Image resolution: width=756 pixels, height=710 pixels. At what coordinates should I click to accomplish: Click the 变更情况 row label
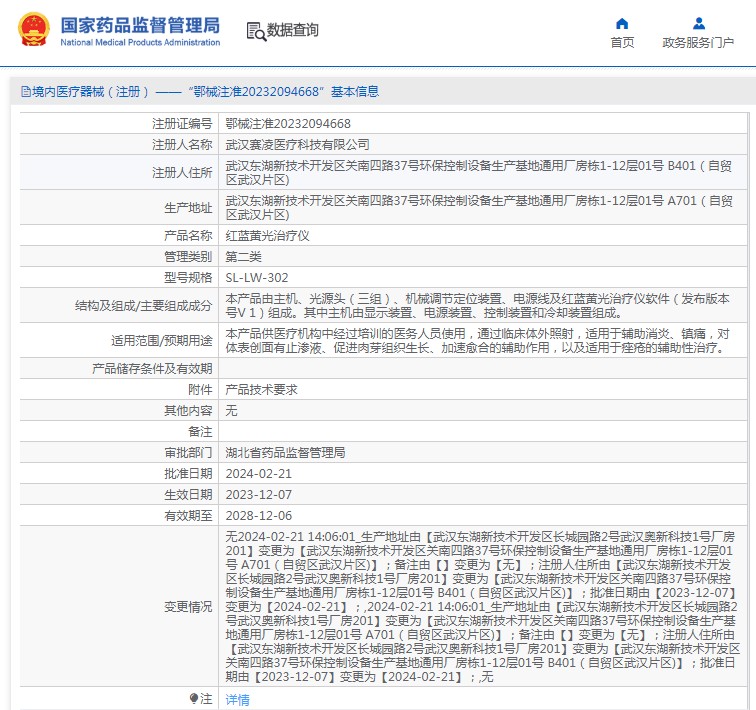pos(188,607)
